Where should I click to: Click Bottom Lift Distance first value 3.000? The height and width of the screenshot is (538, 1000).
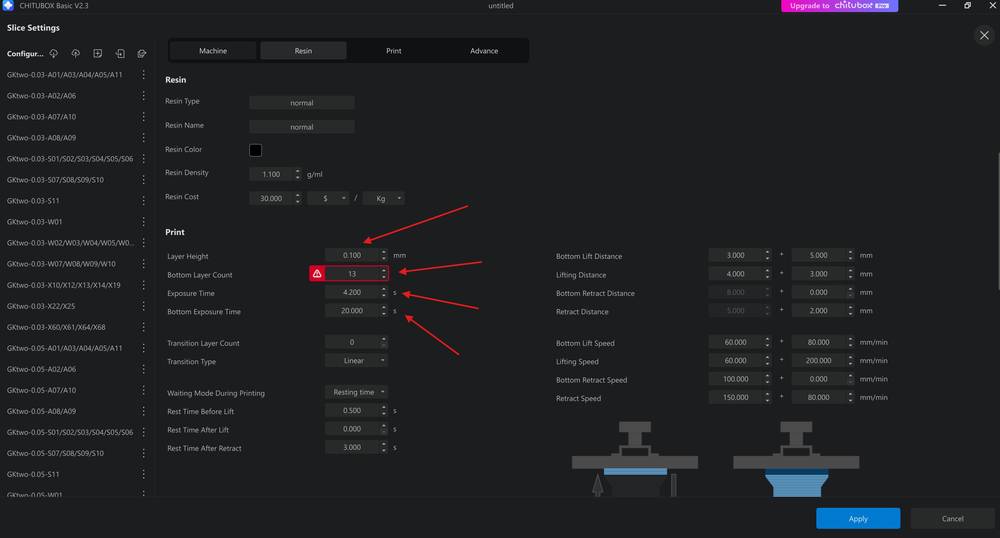point(736,255)
